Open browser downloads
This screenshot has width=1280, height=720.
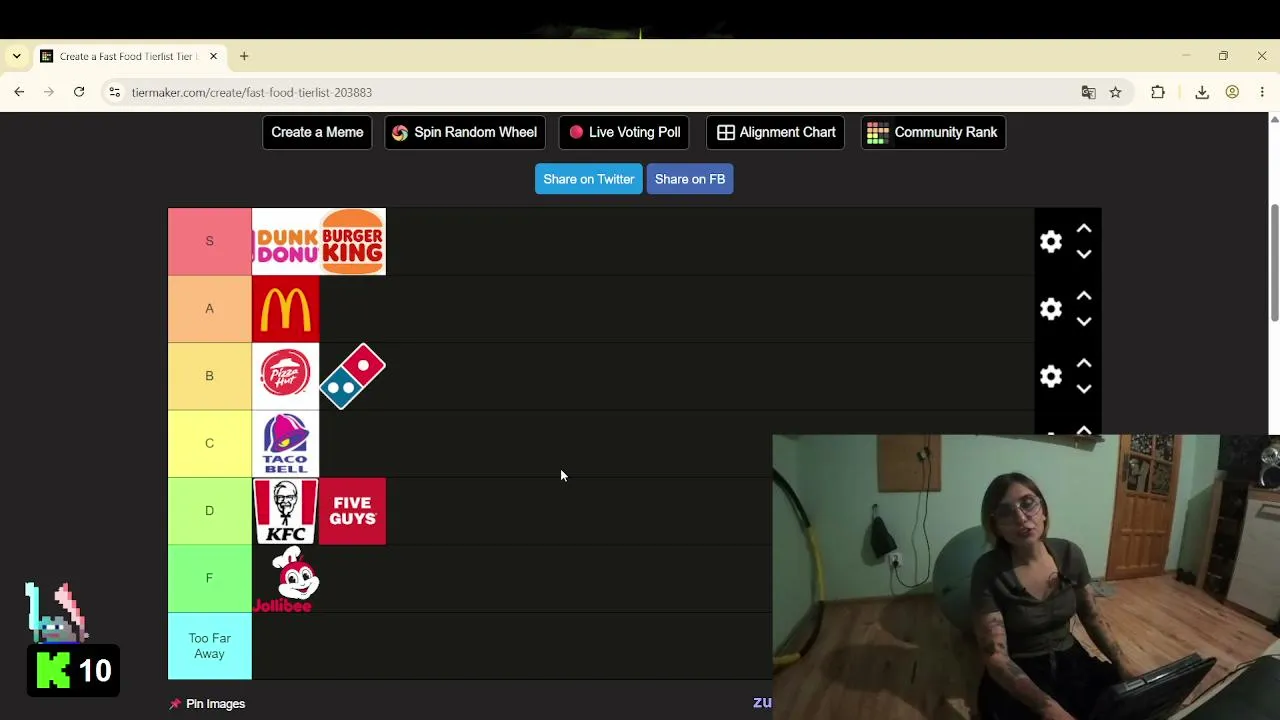tap(1202, 92)
